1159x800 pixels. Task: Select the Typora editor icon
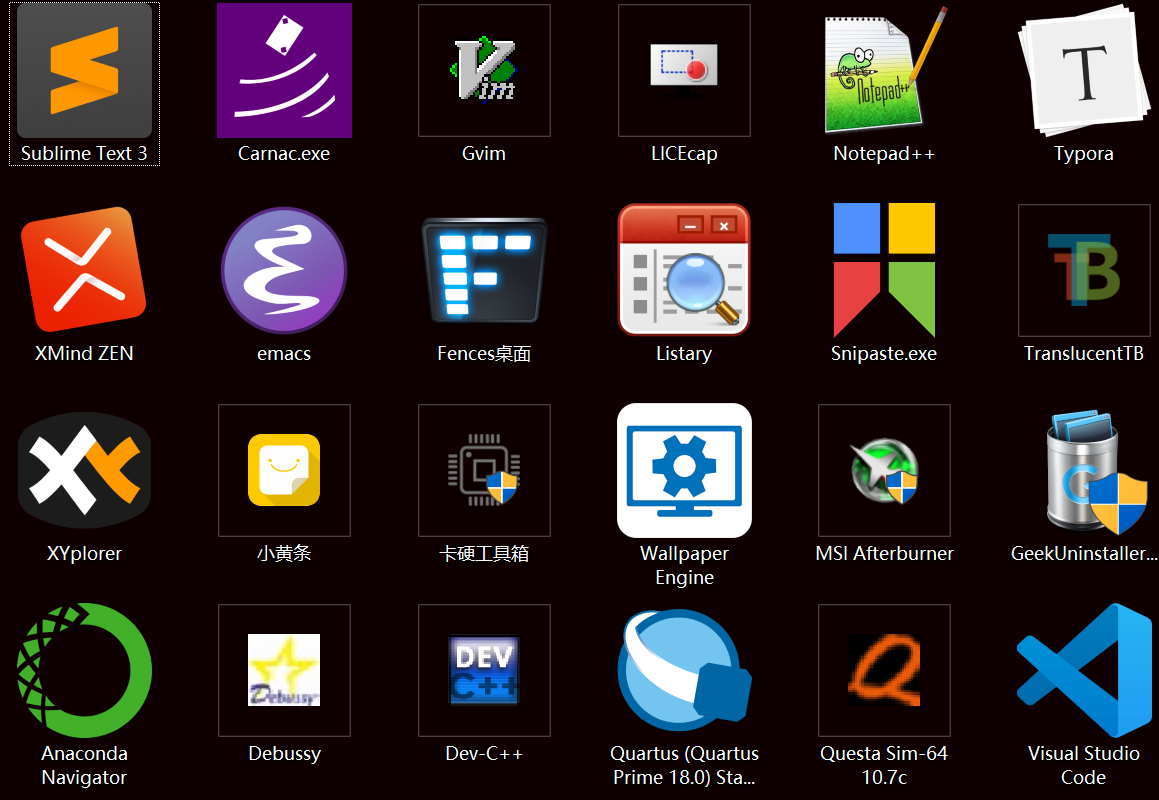(1084, 70)
